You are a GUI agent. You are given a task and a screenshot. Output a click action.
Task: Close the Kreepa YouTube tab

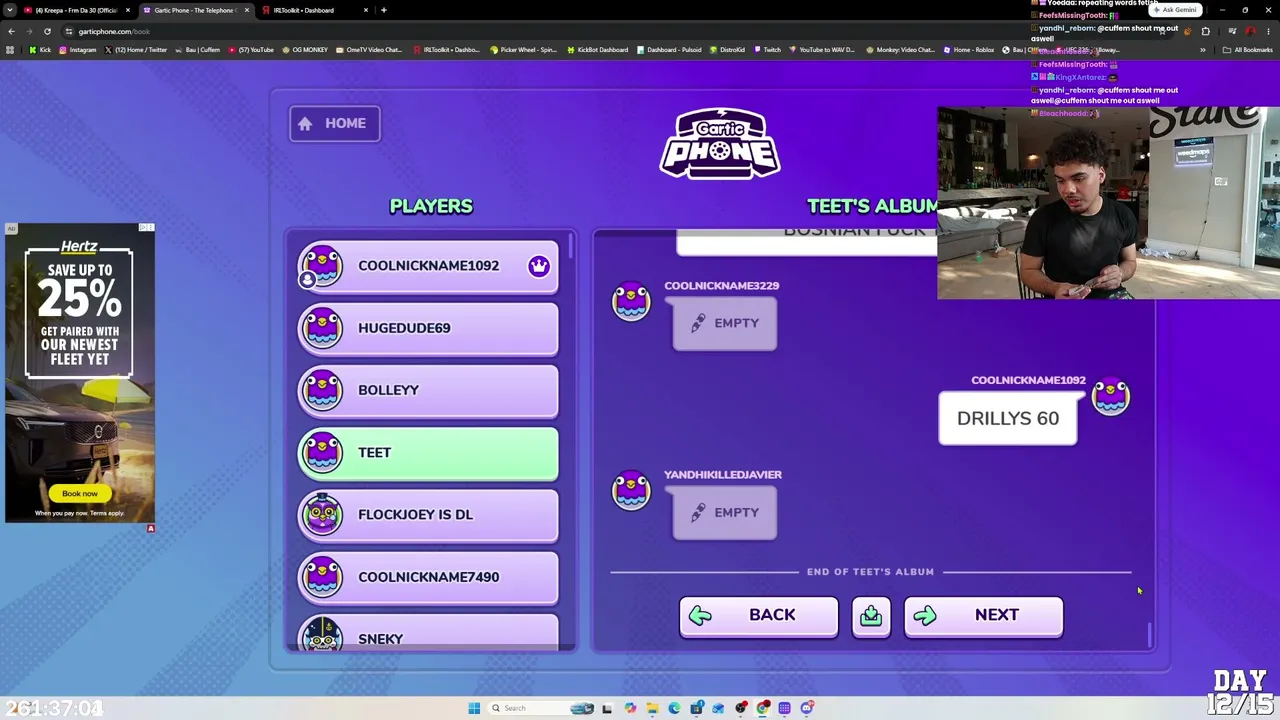coord(128,10)
